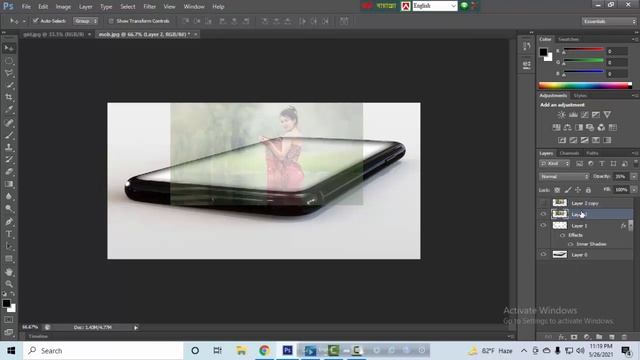Viewport: 640px width, 360px height.
Task: Select the Dodge tool
Action: 9,209
